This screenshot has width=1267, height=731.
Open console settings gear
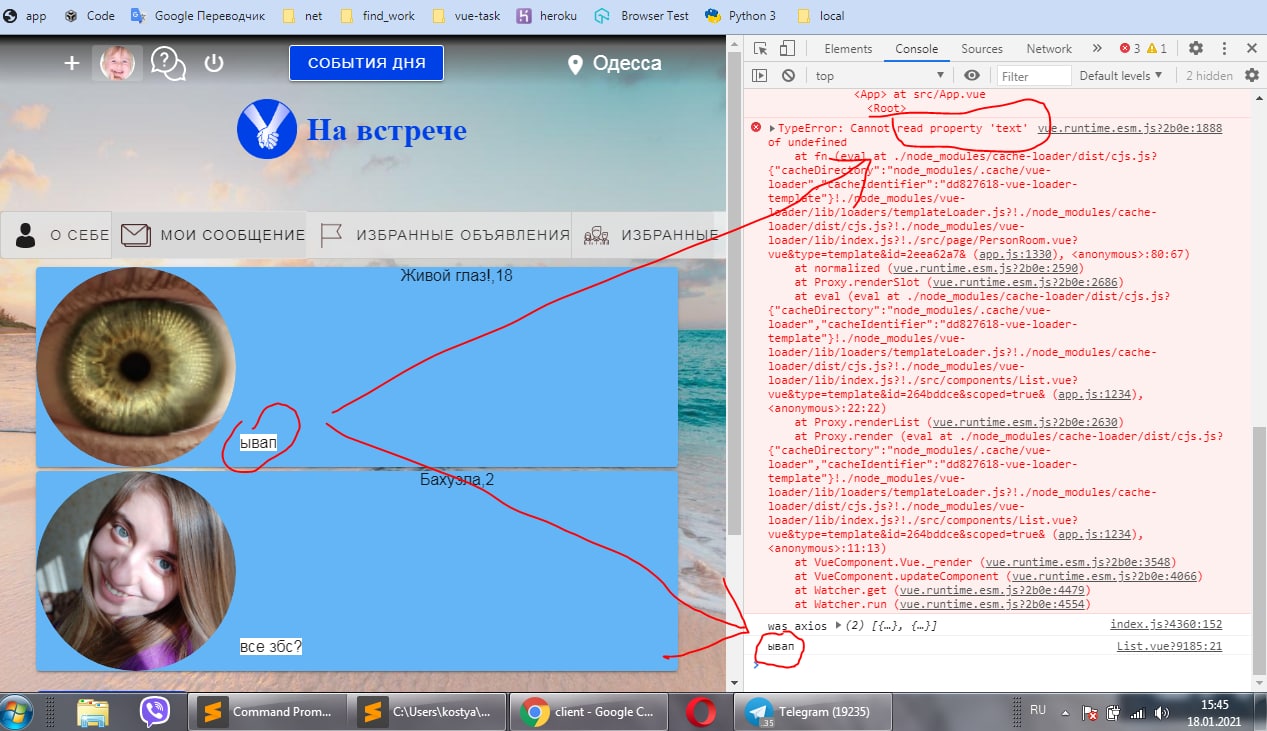pos(1251,75)
